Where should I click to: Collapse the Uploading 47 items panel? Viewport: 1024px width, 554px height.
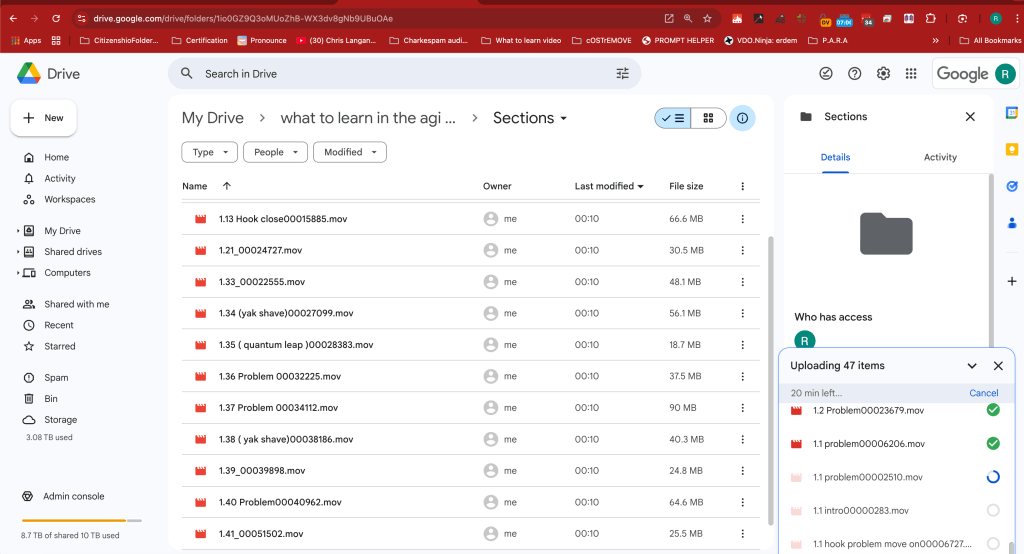coord(972,366)
